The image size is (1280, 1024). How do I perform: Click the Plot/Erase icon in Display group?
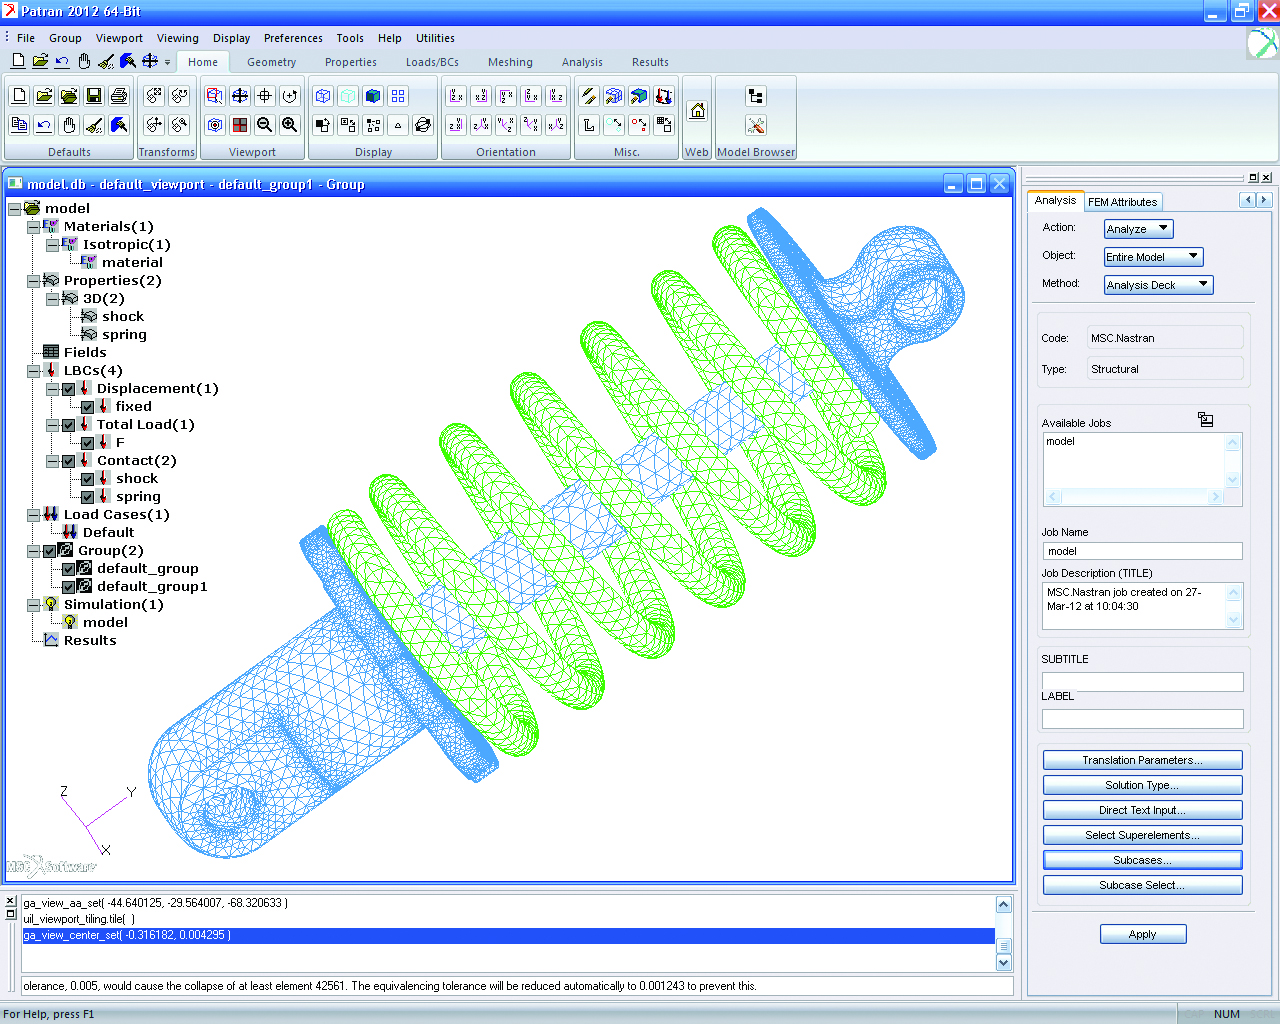[x=323, y=125]
